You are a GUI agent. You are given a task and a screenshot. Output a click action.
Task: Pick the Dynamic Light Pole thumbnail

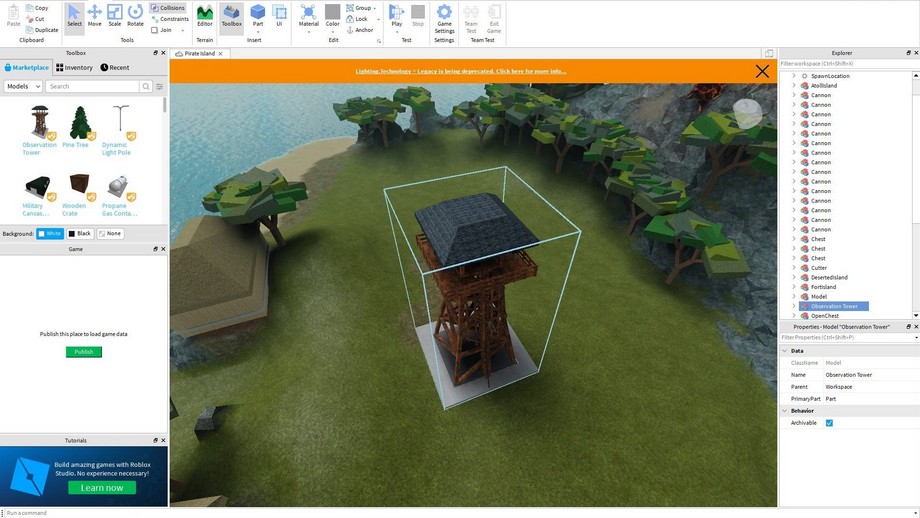[x=121, y=122]
